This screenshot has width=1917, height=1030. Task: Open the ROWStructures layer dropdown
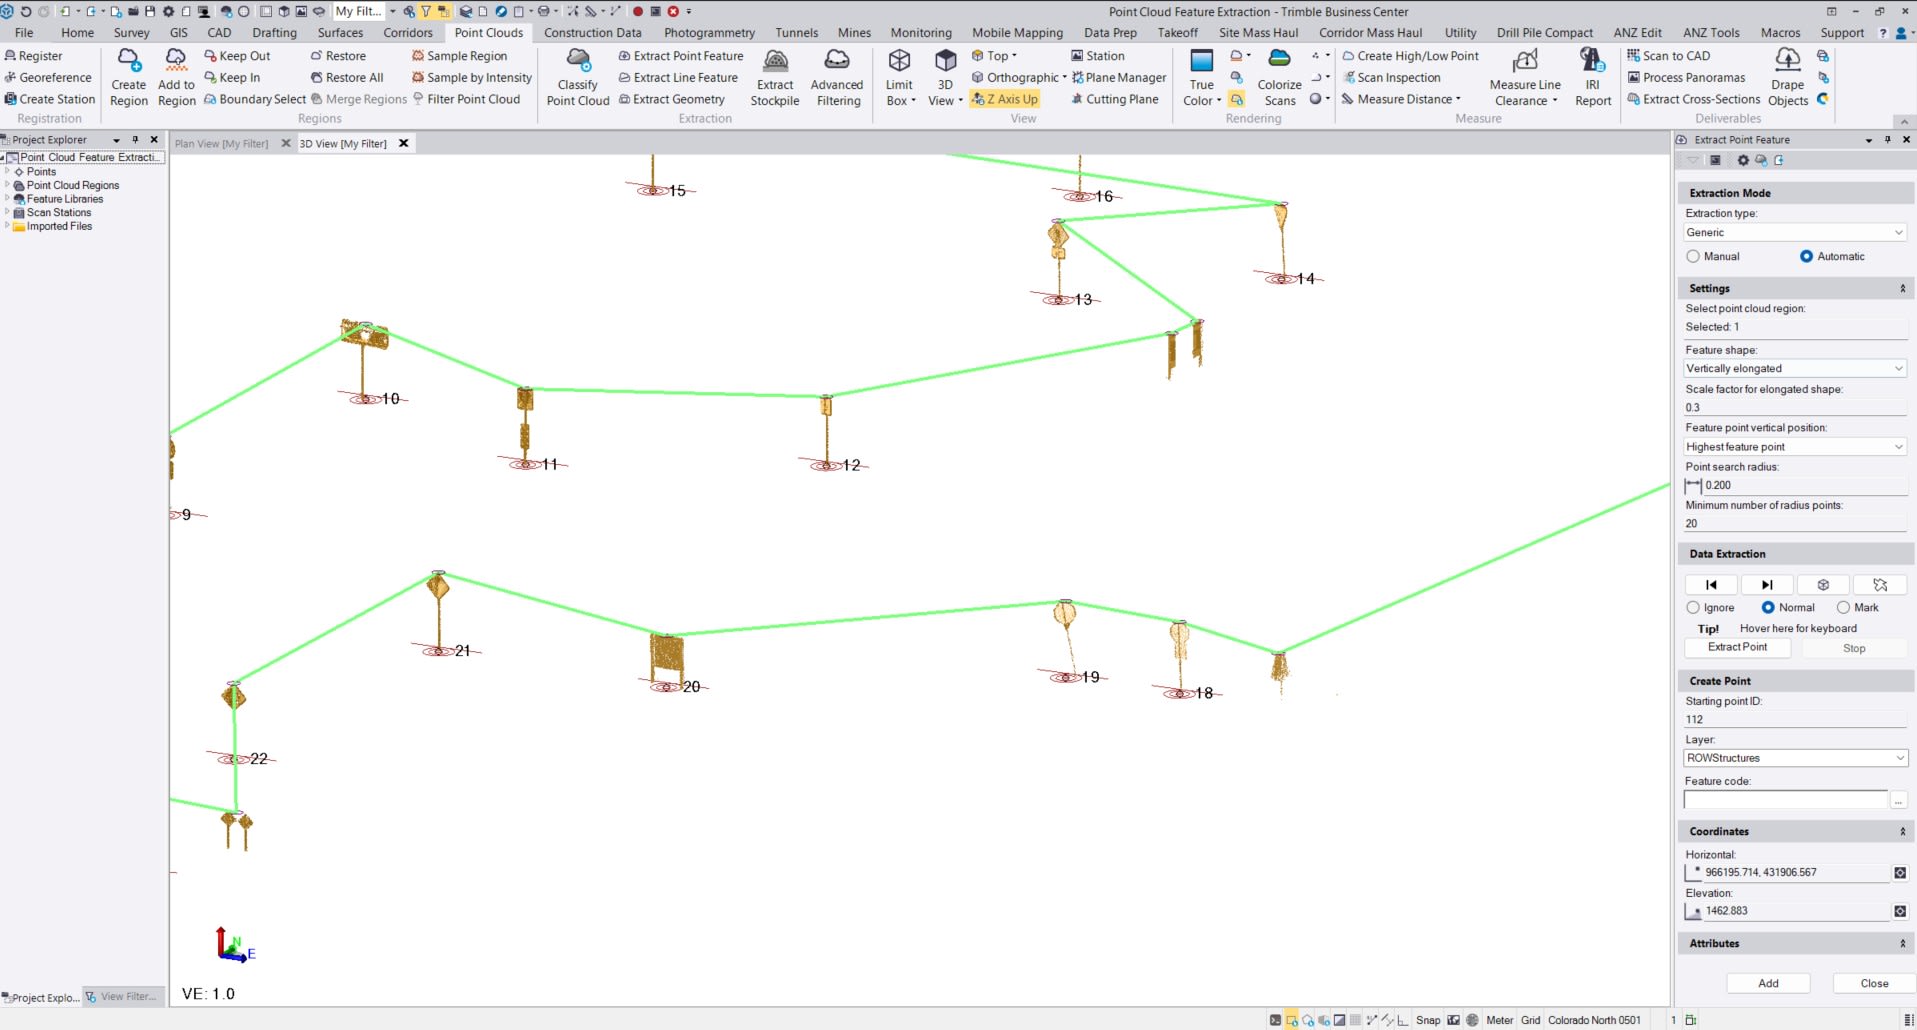pos(1795,758)
